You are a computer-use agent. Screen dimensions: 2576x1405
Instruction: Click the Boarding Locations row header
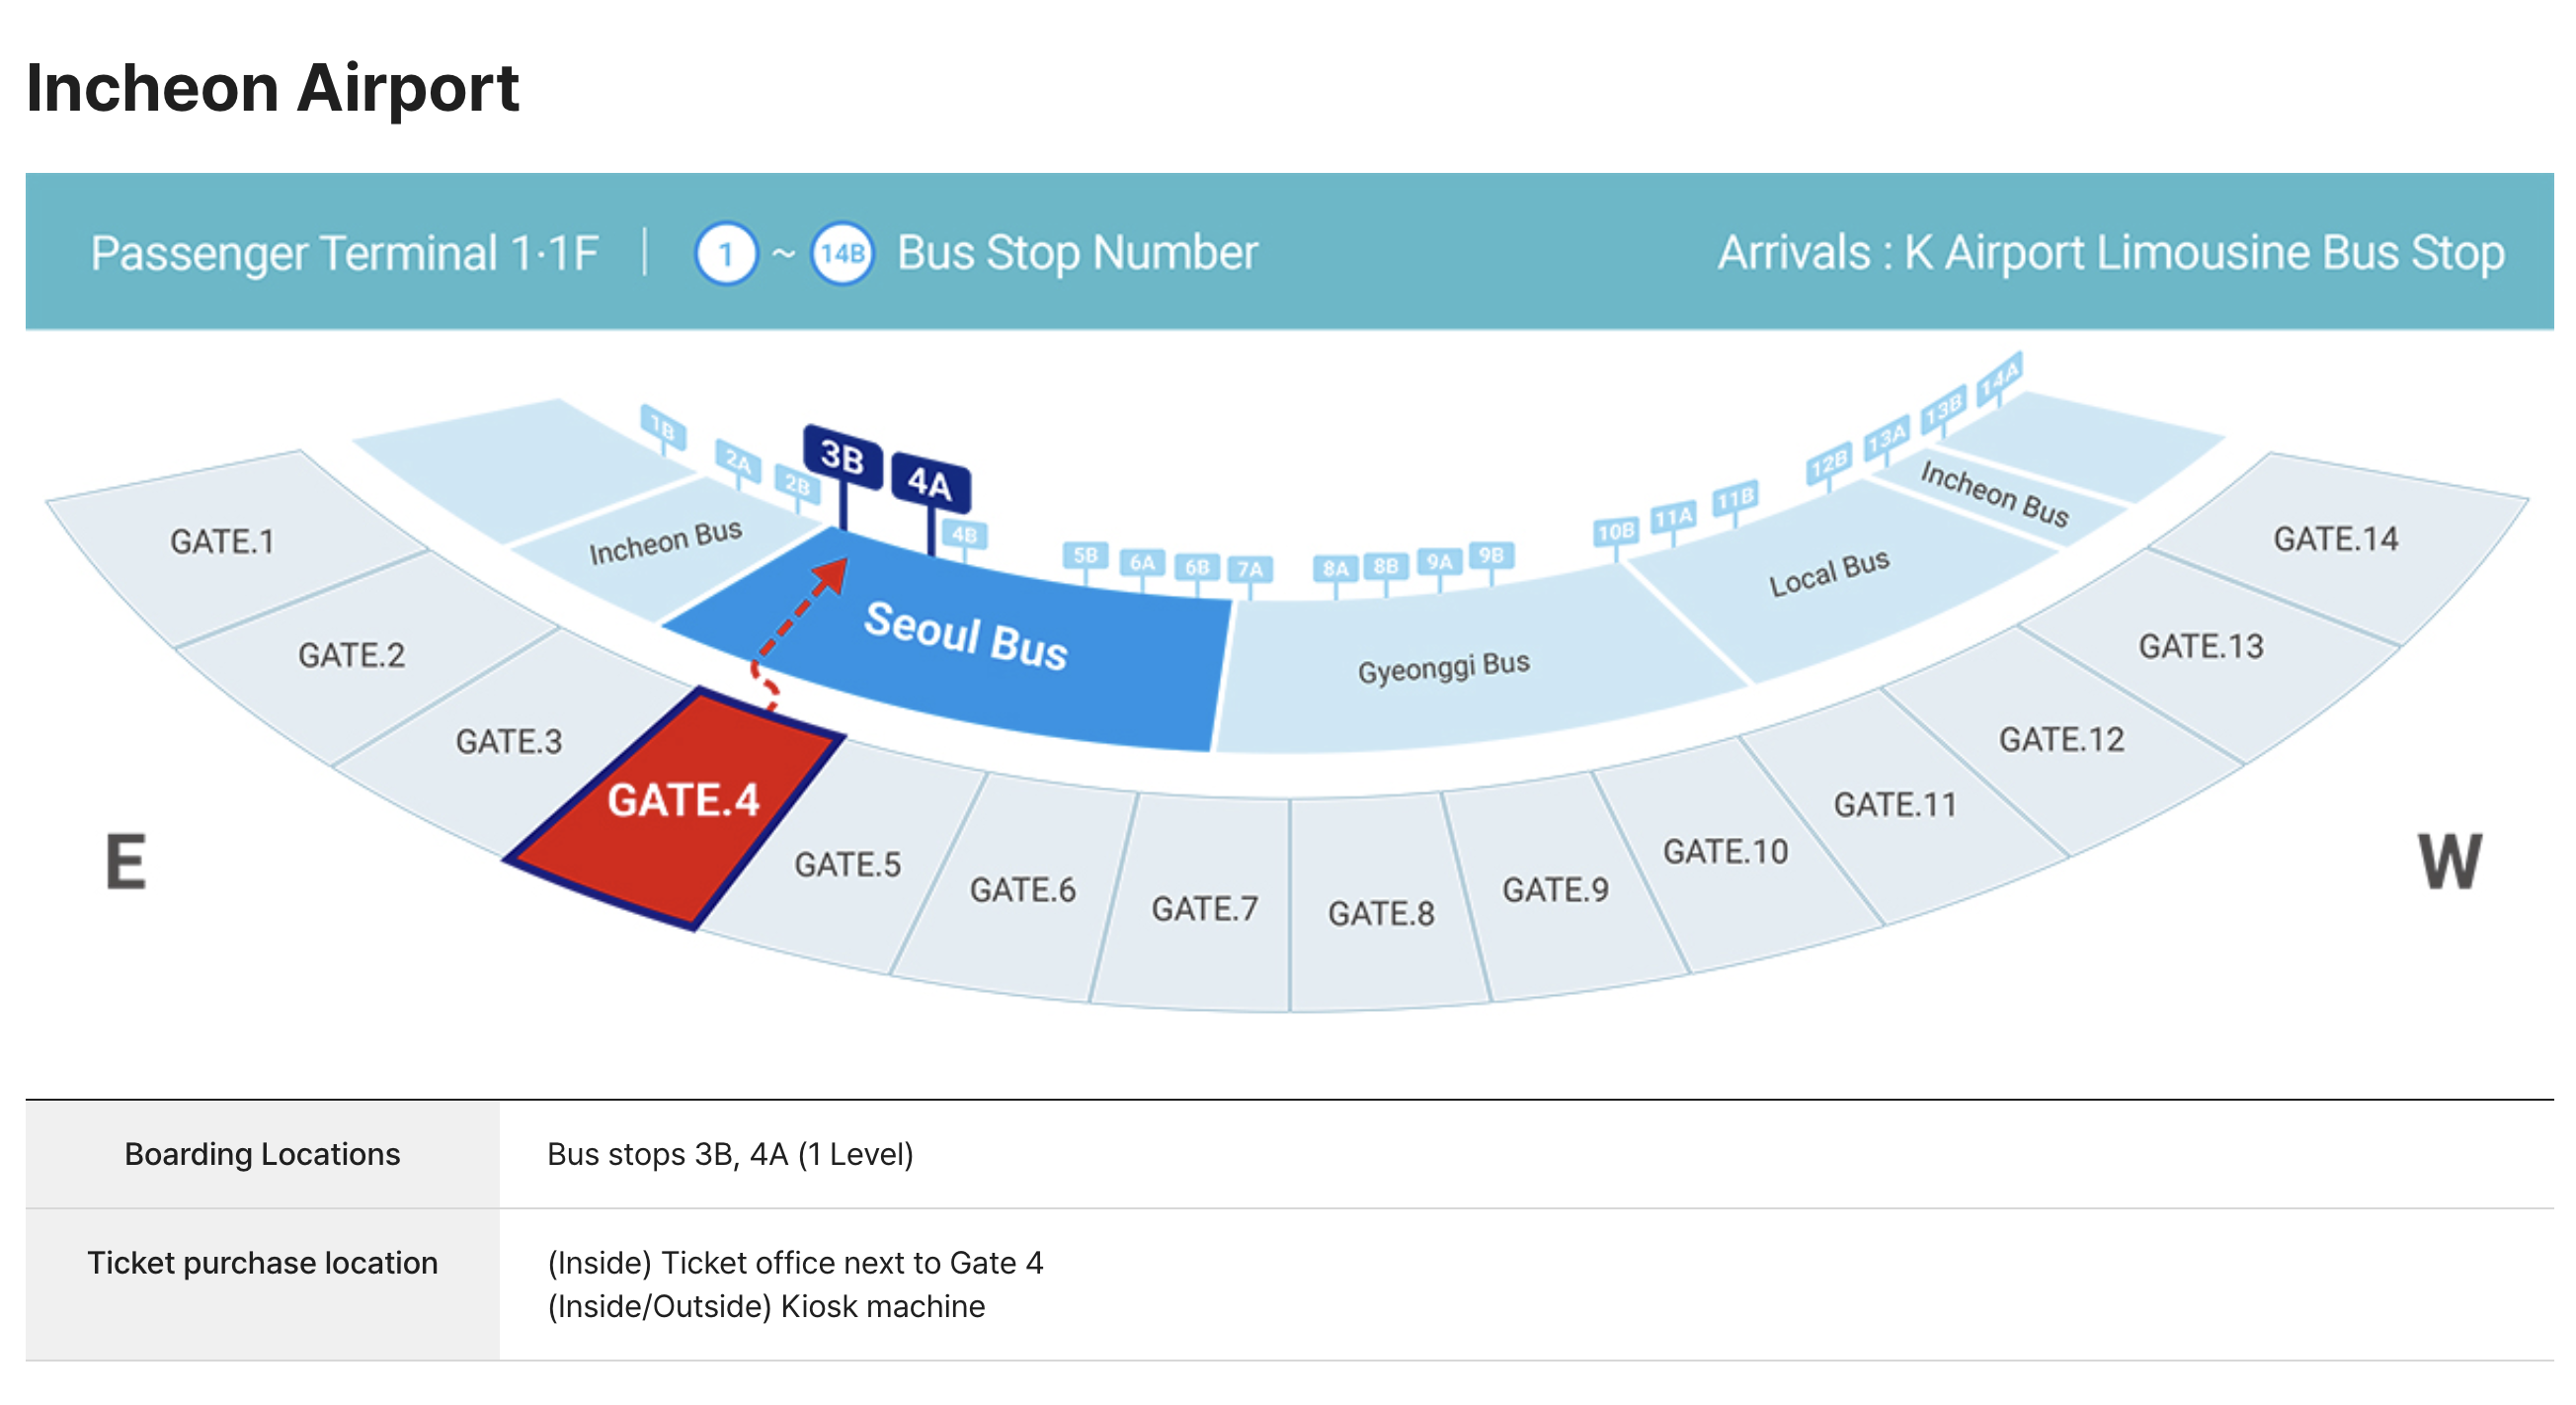[x=262, y=1154]
